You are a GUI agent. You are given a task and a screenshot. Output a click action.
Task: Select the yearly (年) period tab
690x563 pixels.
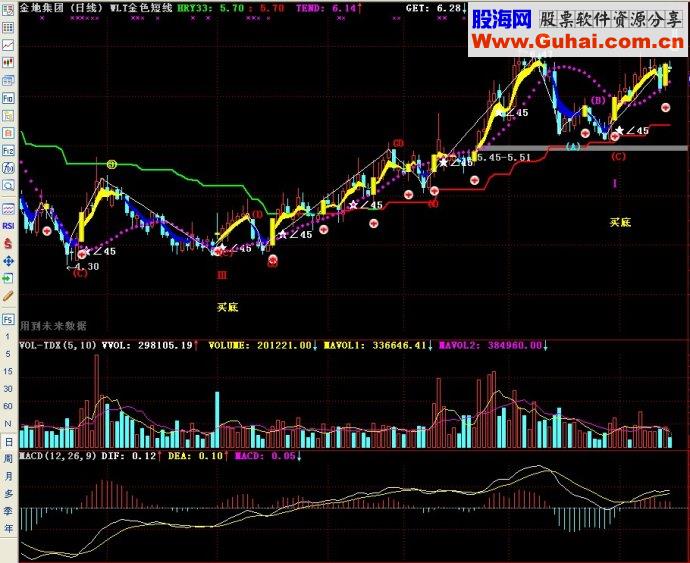(x=8, y=528)
